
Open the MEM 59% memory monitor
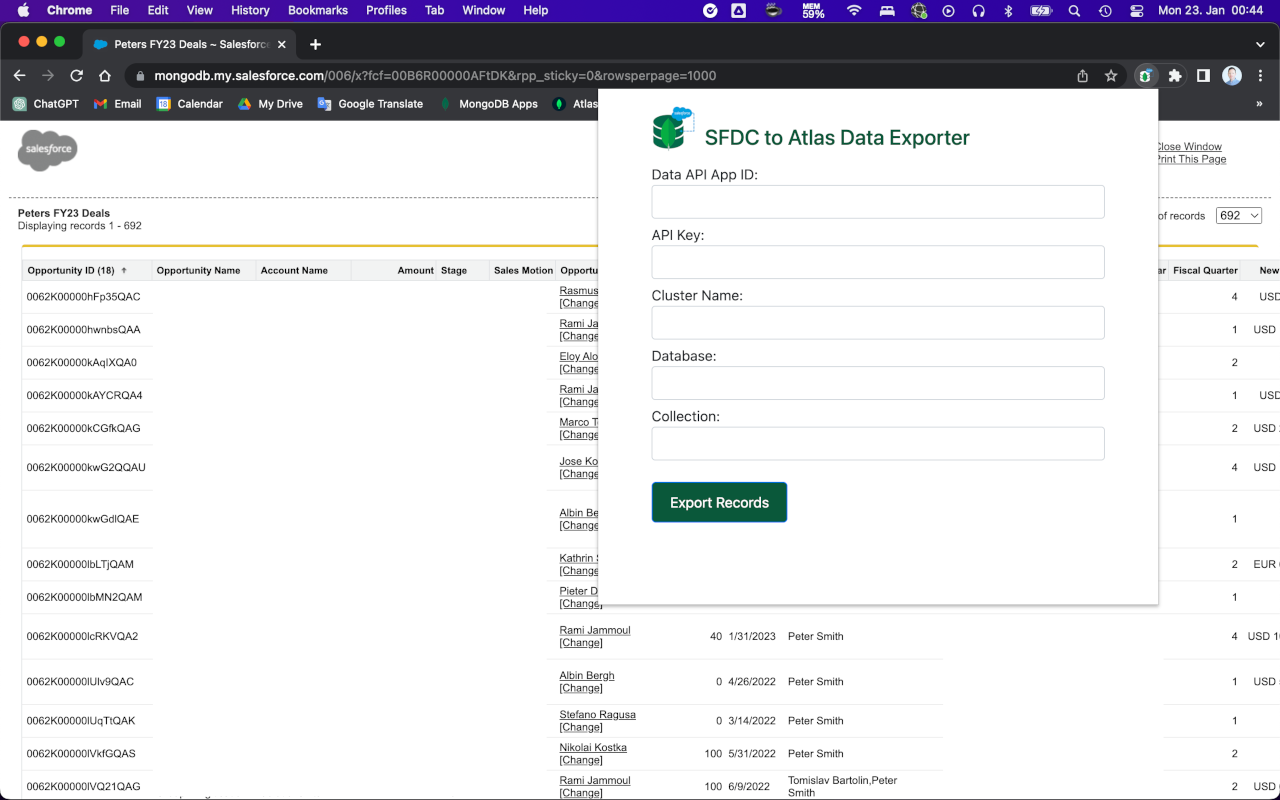point(813,10)
